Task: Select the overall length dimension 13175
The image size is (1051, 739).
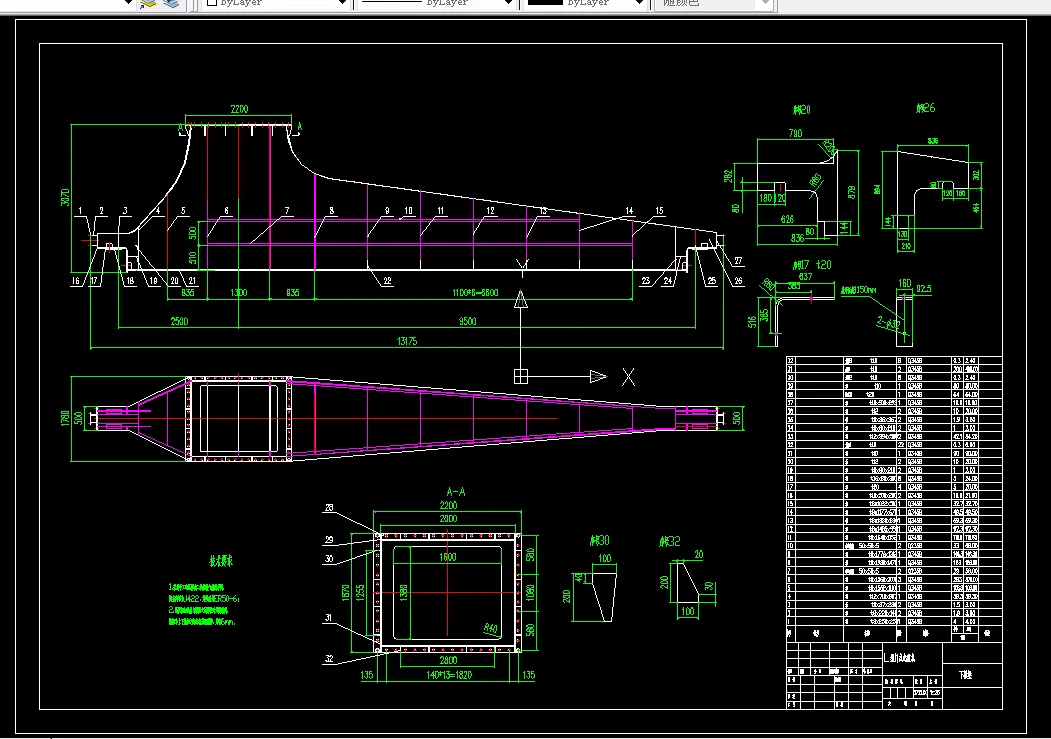Action: tap(407, 341)
